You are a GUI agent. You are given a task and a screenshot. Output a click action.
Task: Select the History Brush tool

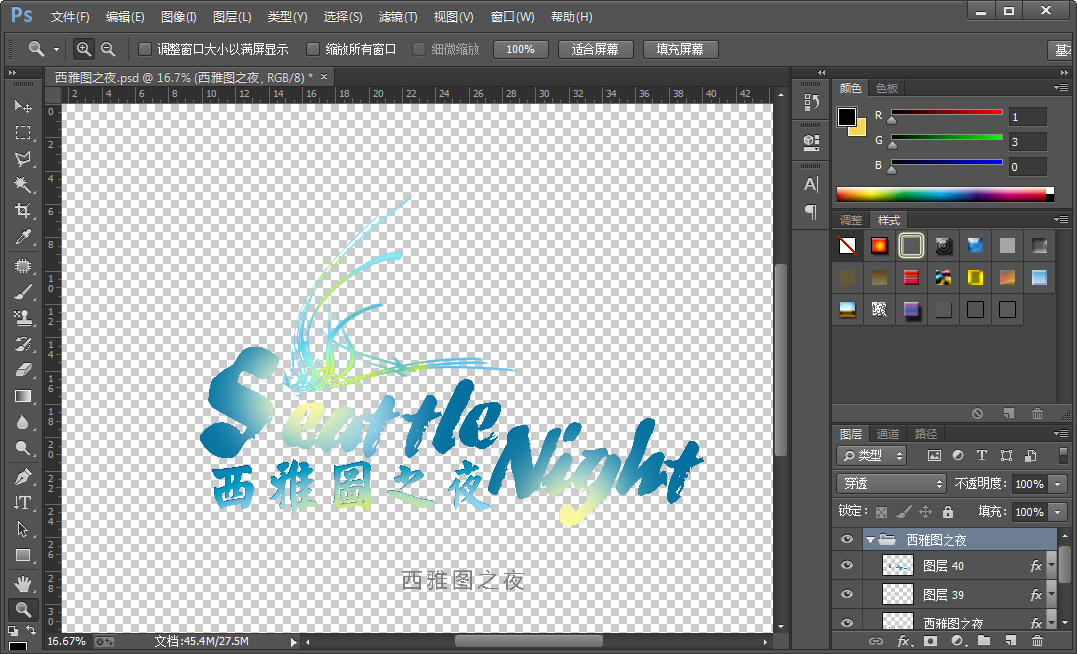point(23,343)
